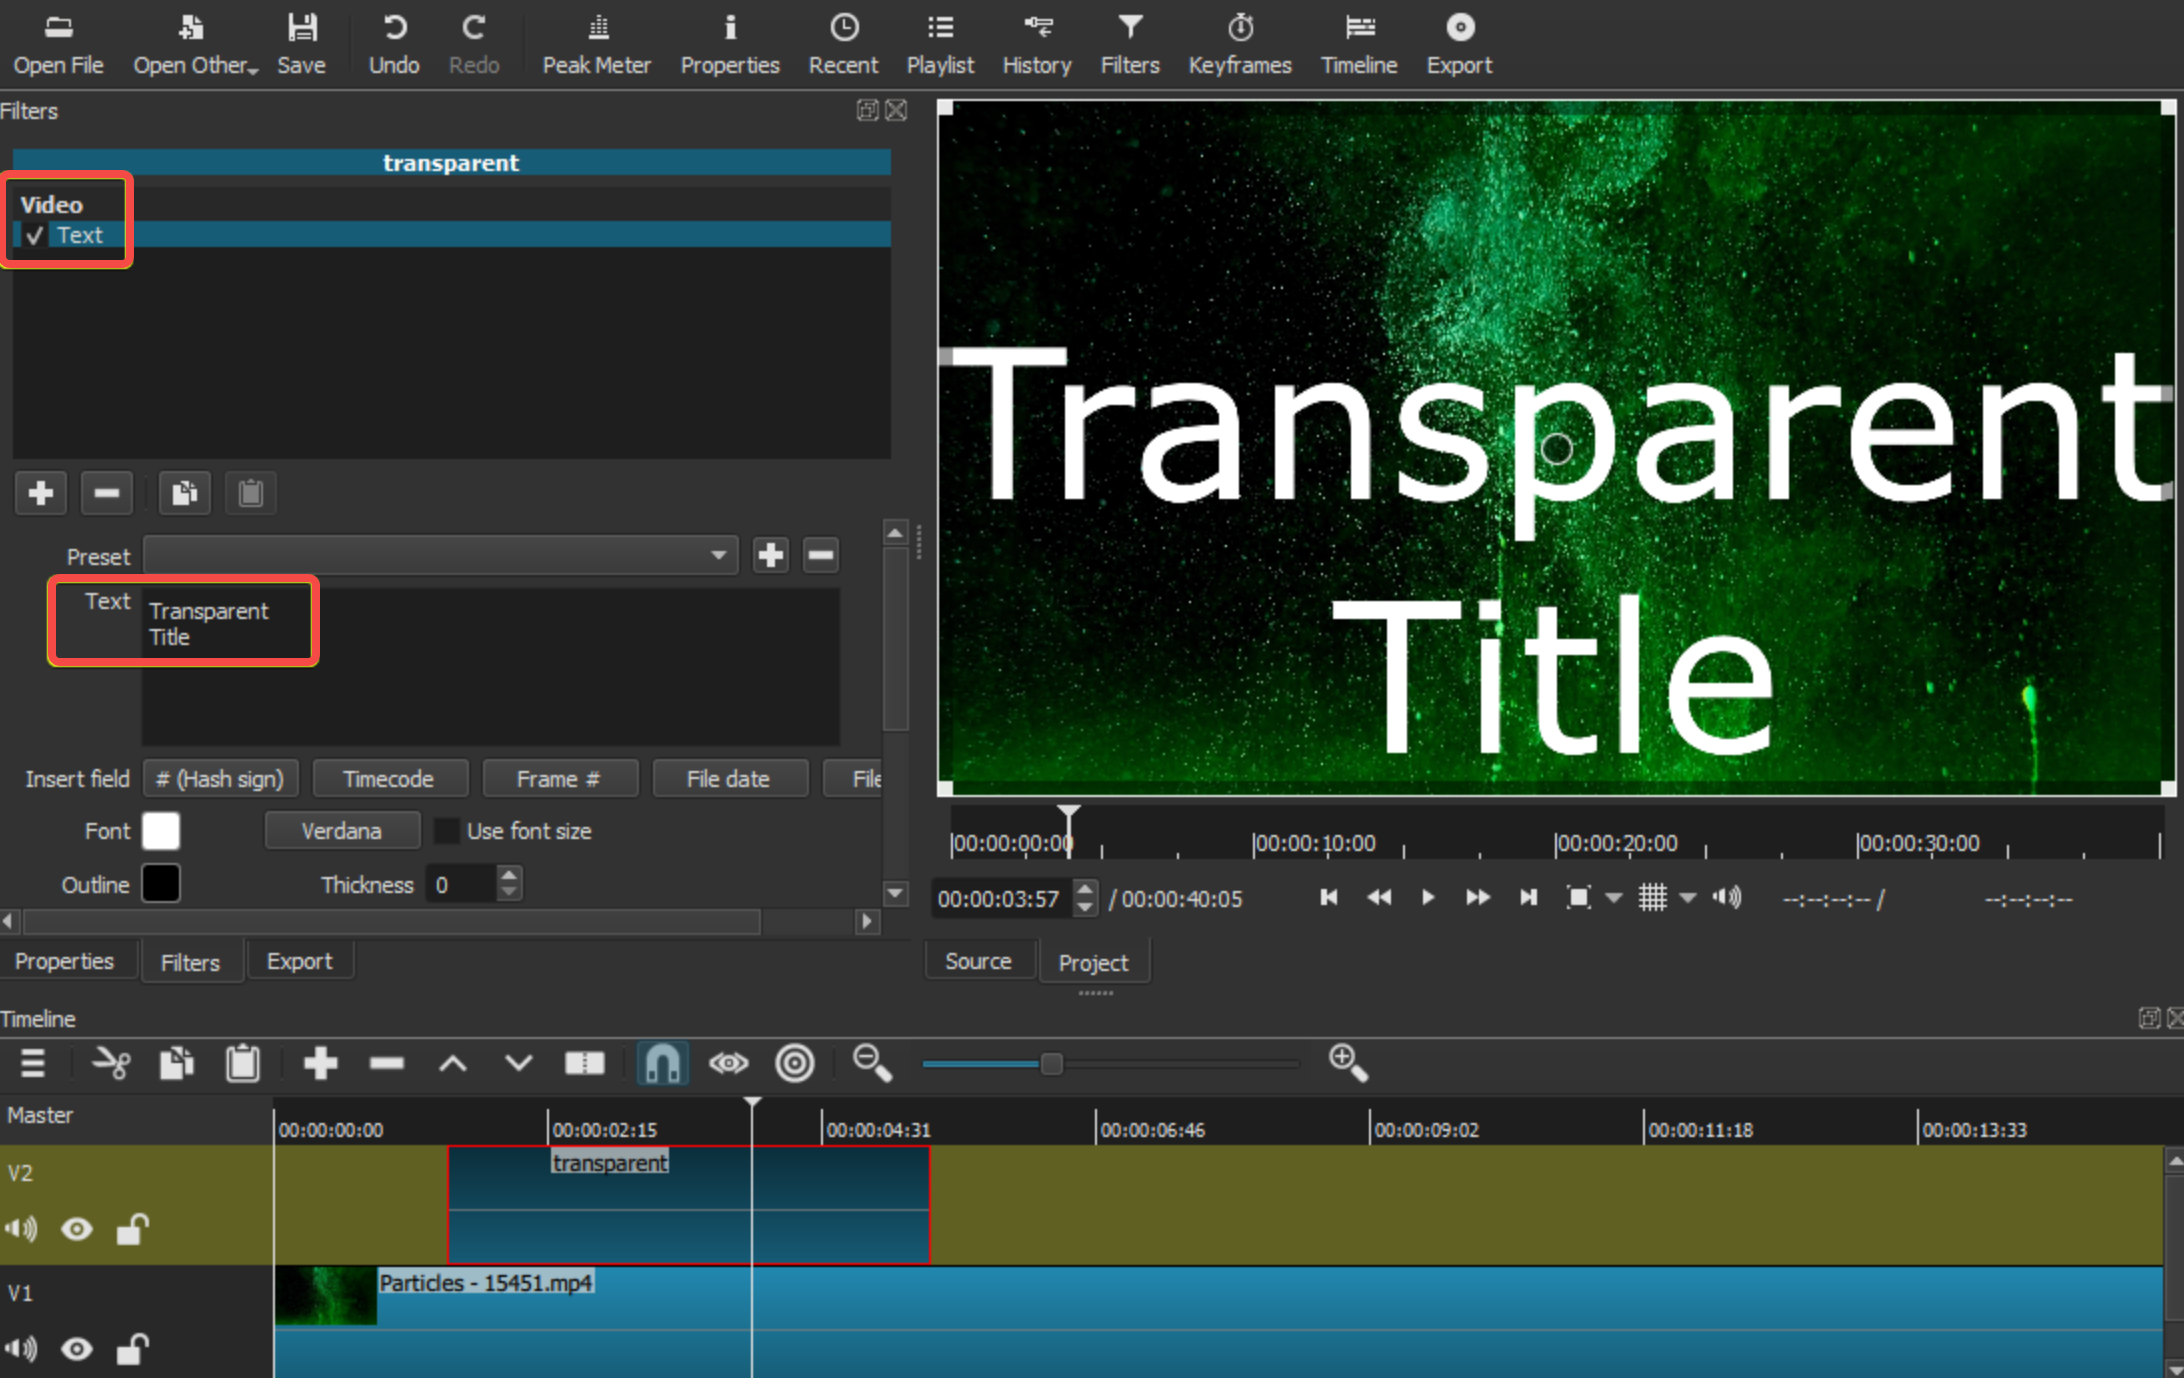
Task: Open the Recent files panel
Action: pyautogui.click(x=843, y=45)
